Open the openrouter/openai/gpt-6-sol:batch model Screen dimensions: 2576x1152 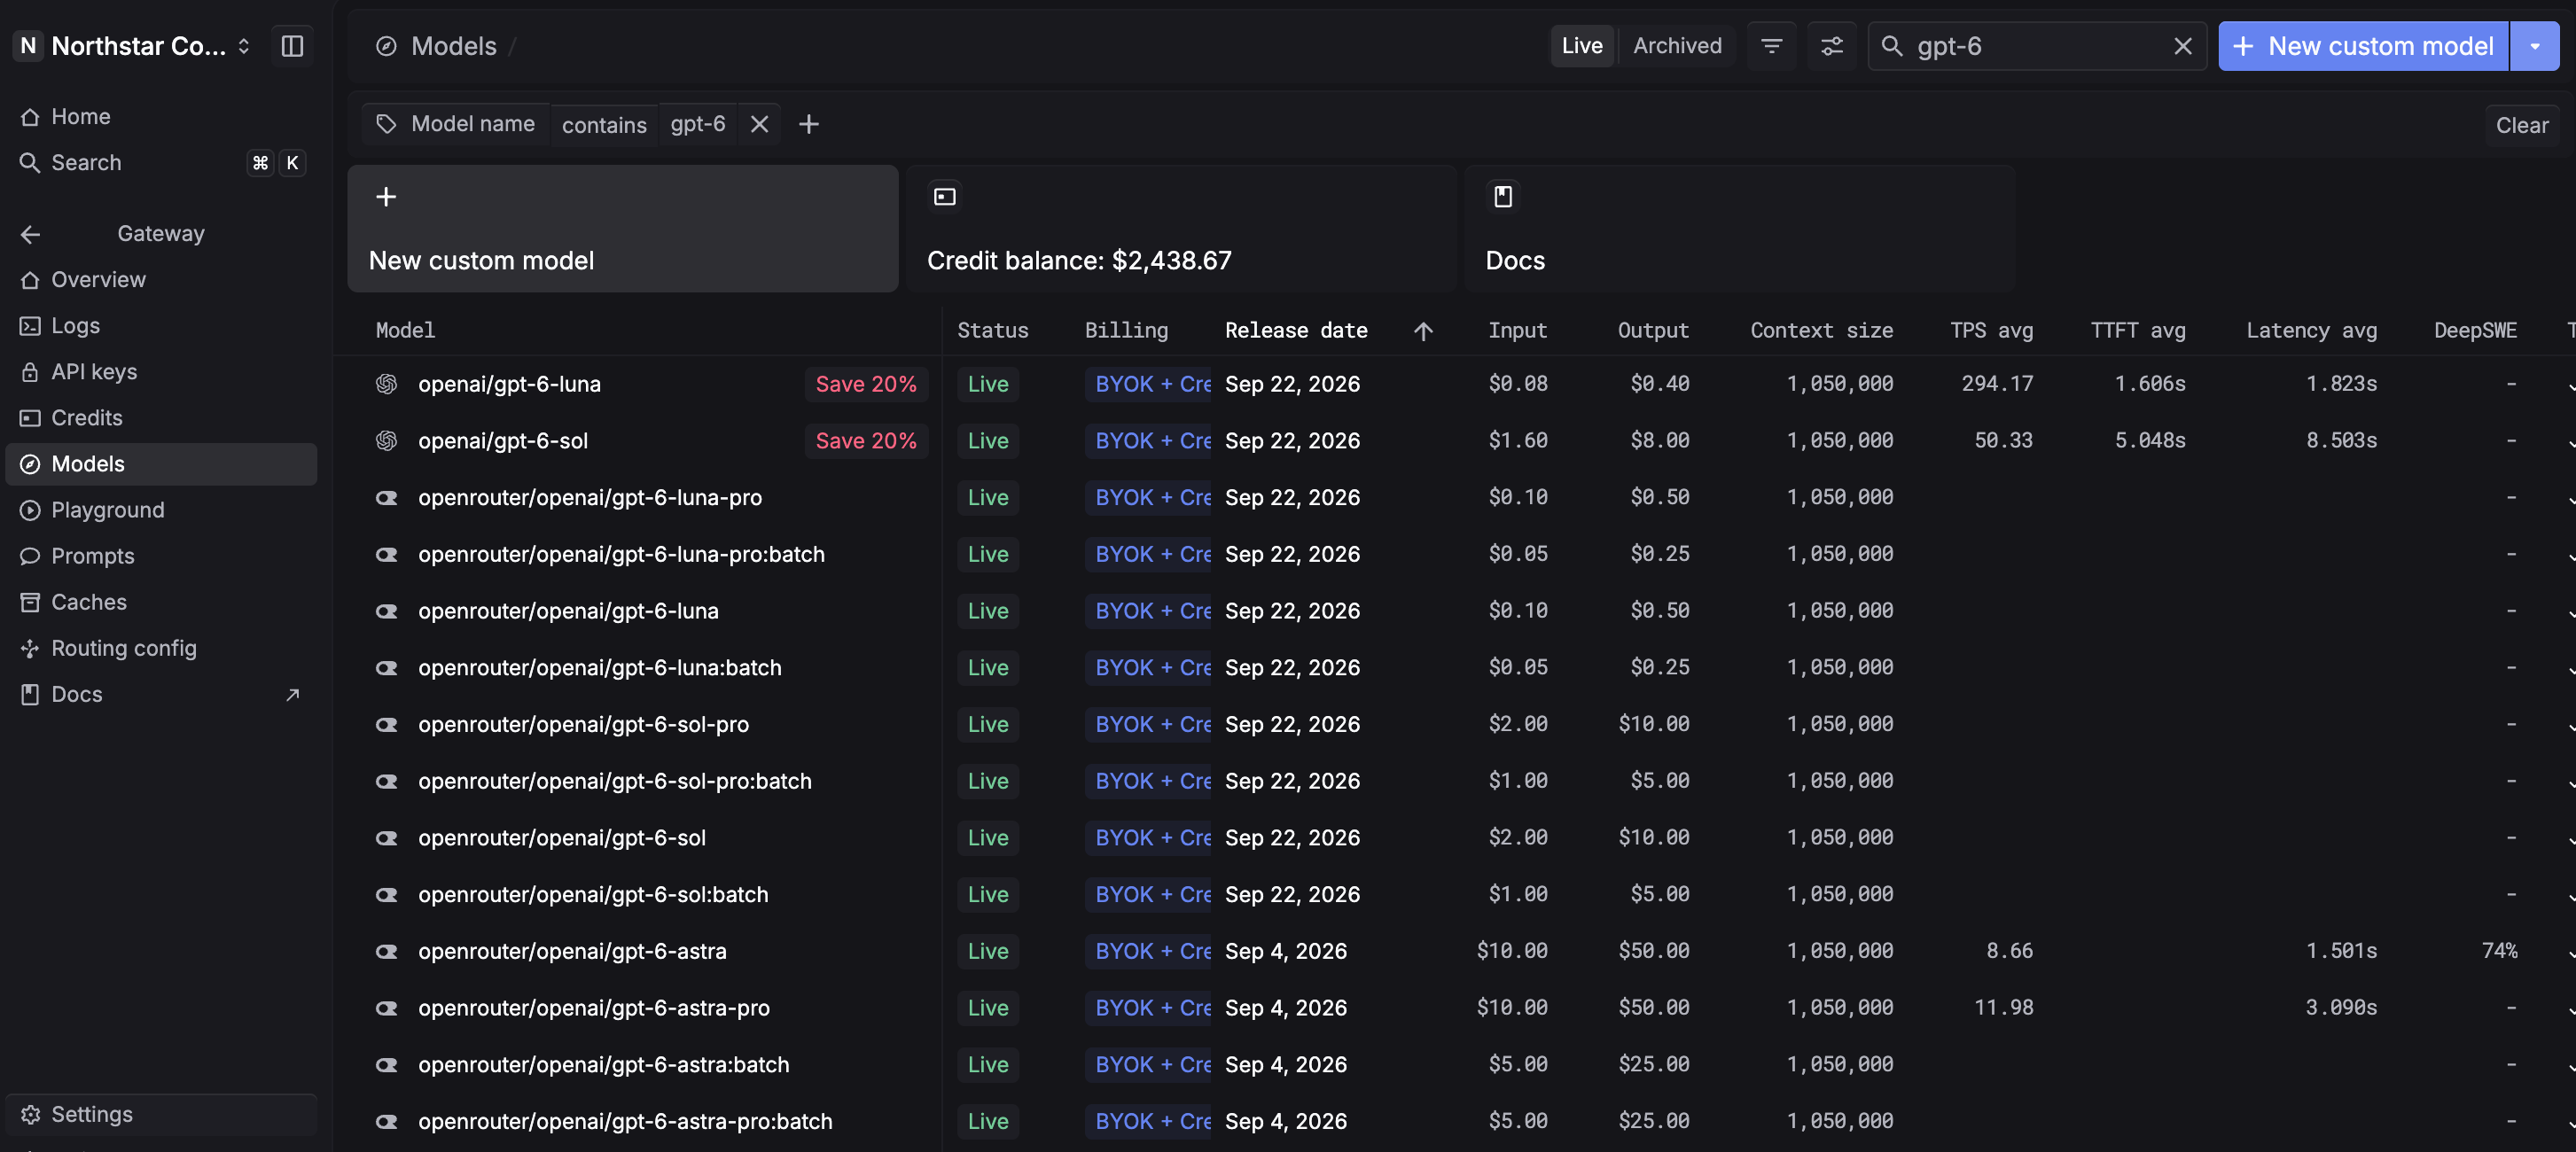tap(593, 895)
